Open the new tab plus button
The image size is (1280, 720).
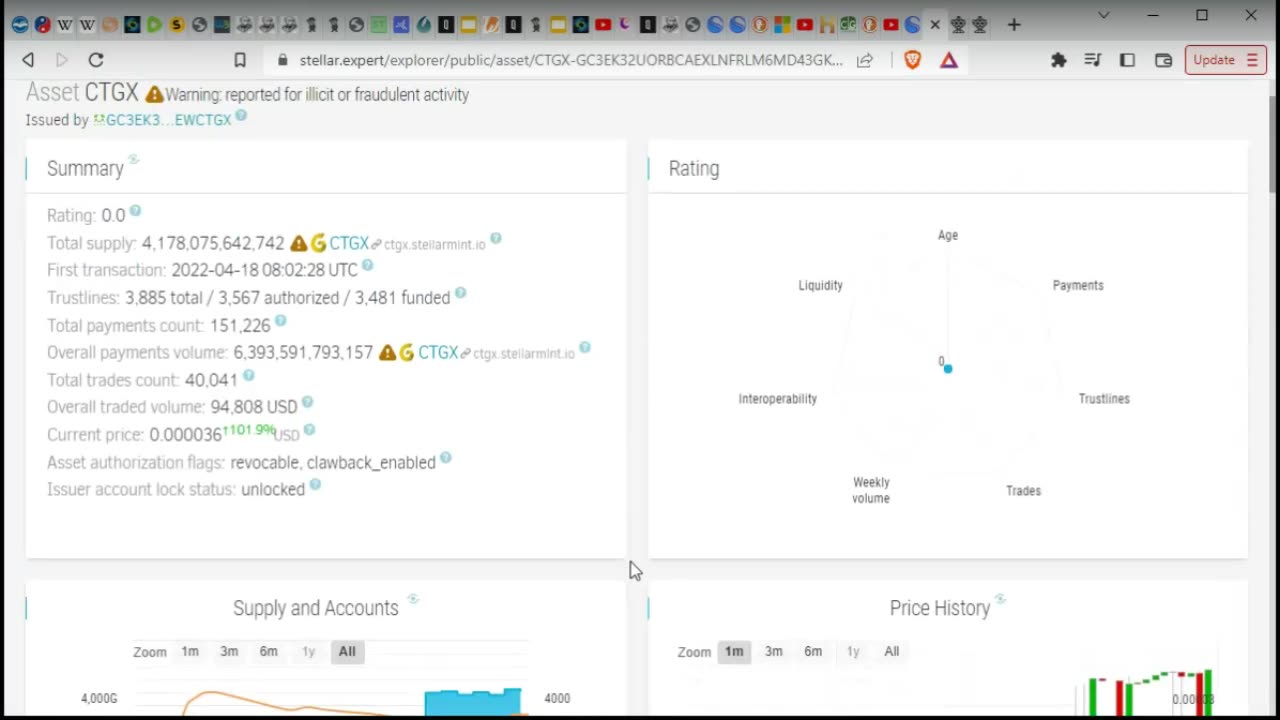pyautogui.click(x=1014, y=25)
